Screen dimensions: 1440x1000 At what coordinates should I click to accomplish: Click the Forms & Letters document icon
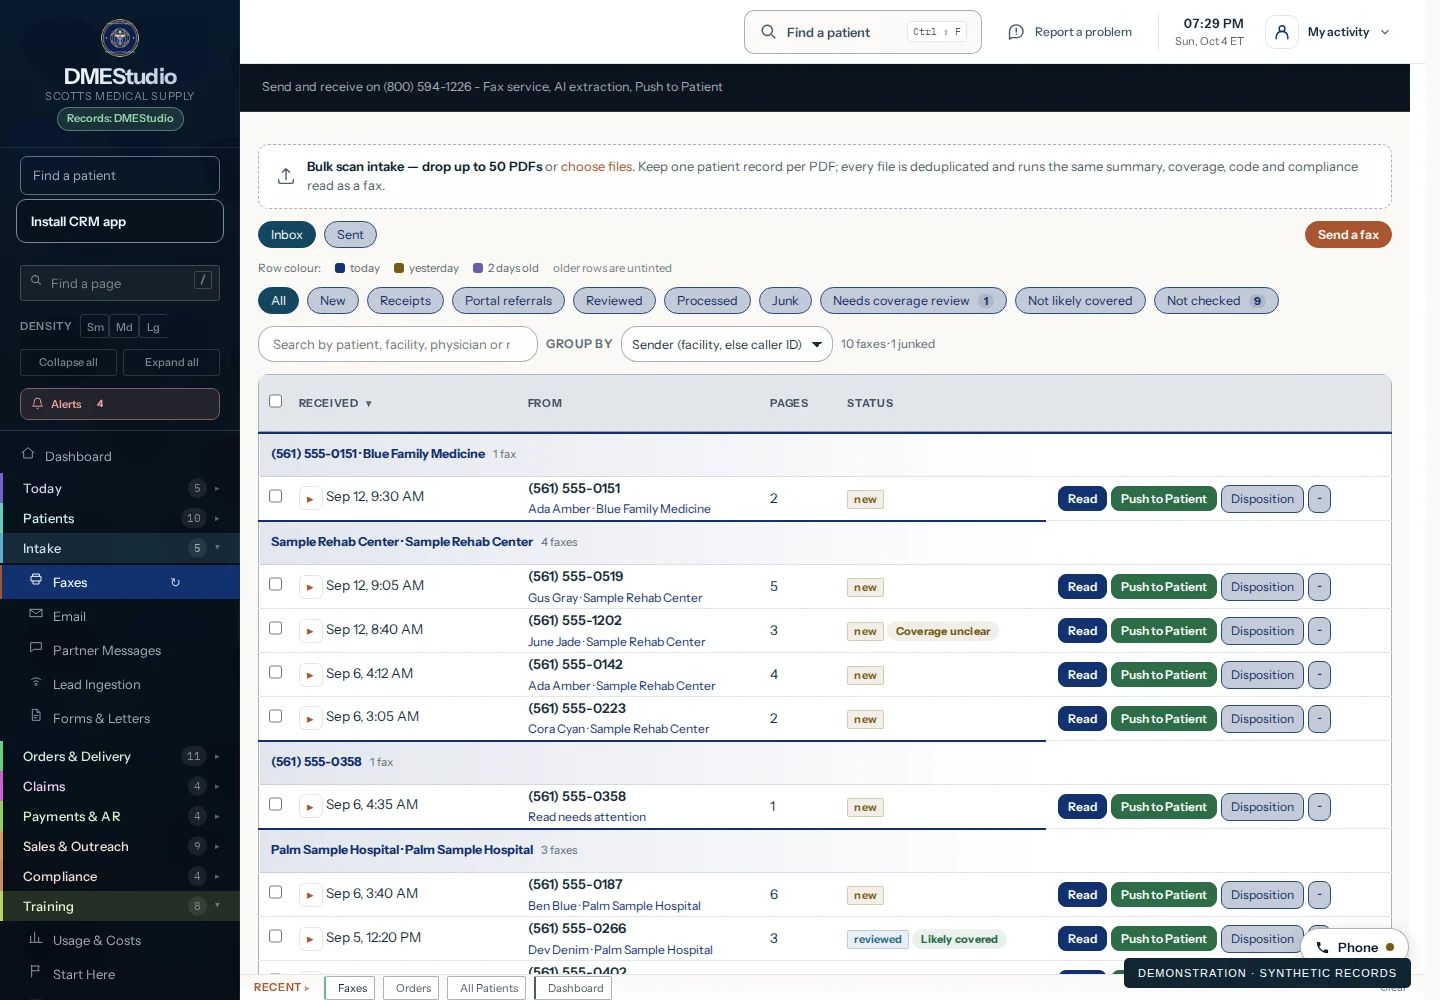point(36,716)
